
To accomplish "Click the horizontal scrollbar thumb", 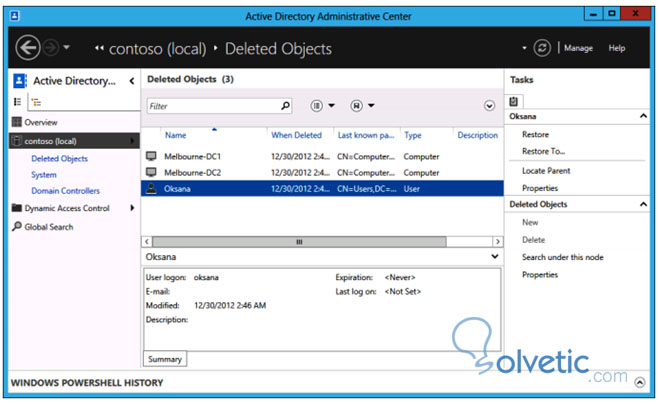I will tap(299, 241).
